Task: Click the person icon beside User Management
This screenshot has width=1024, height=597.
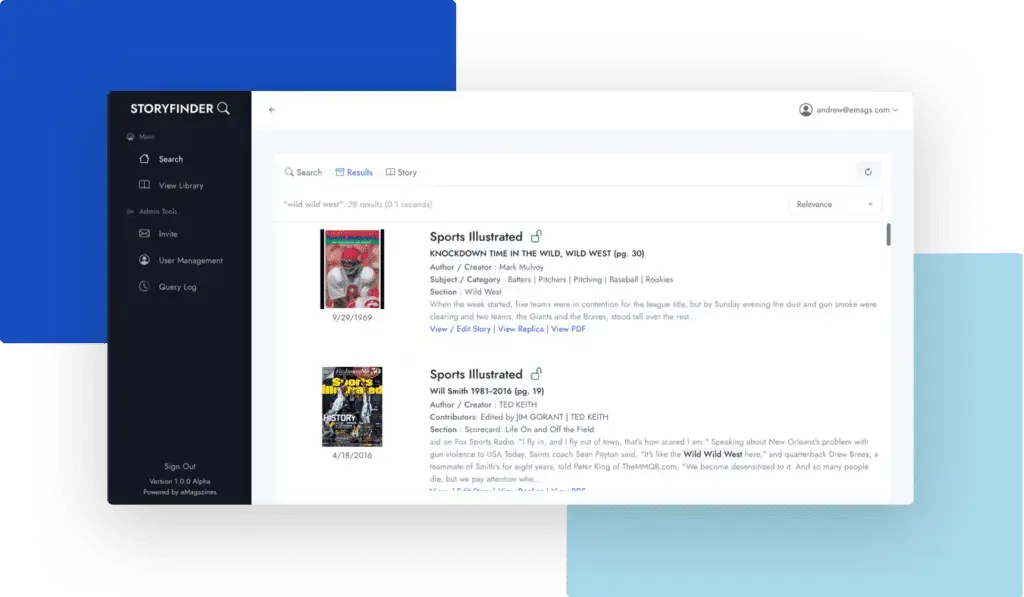Action: (x=144, y=260)
